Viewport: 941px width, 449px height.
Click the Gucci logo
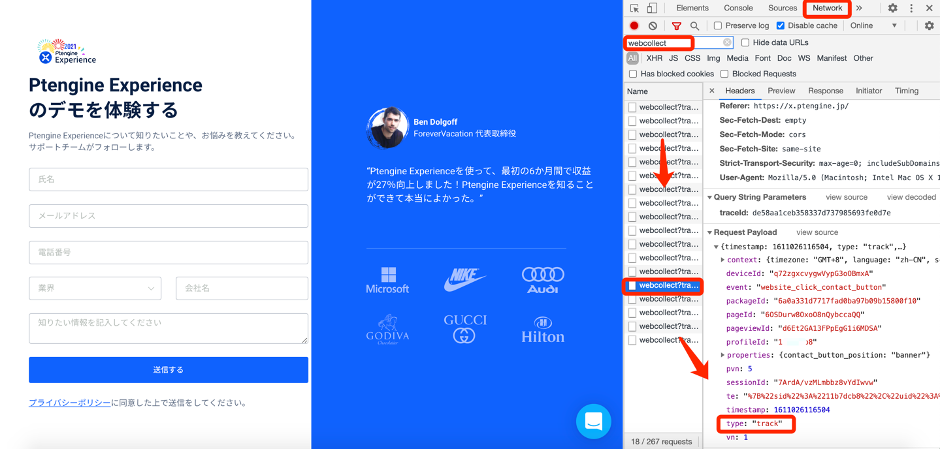tap(465, 329)
